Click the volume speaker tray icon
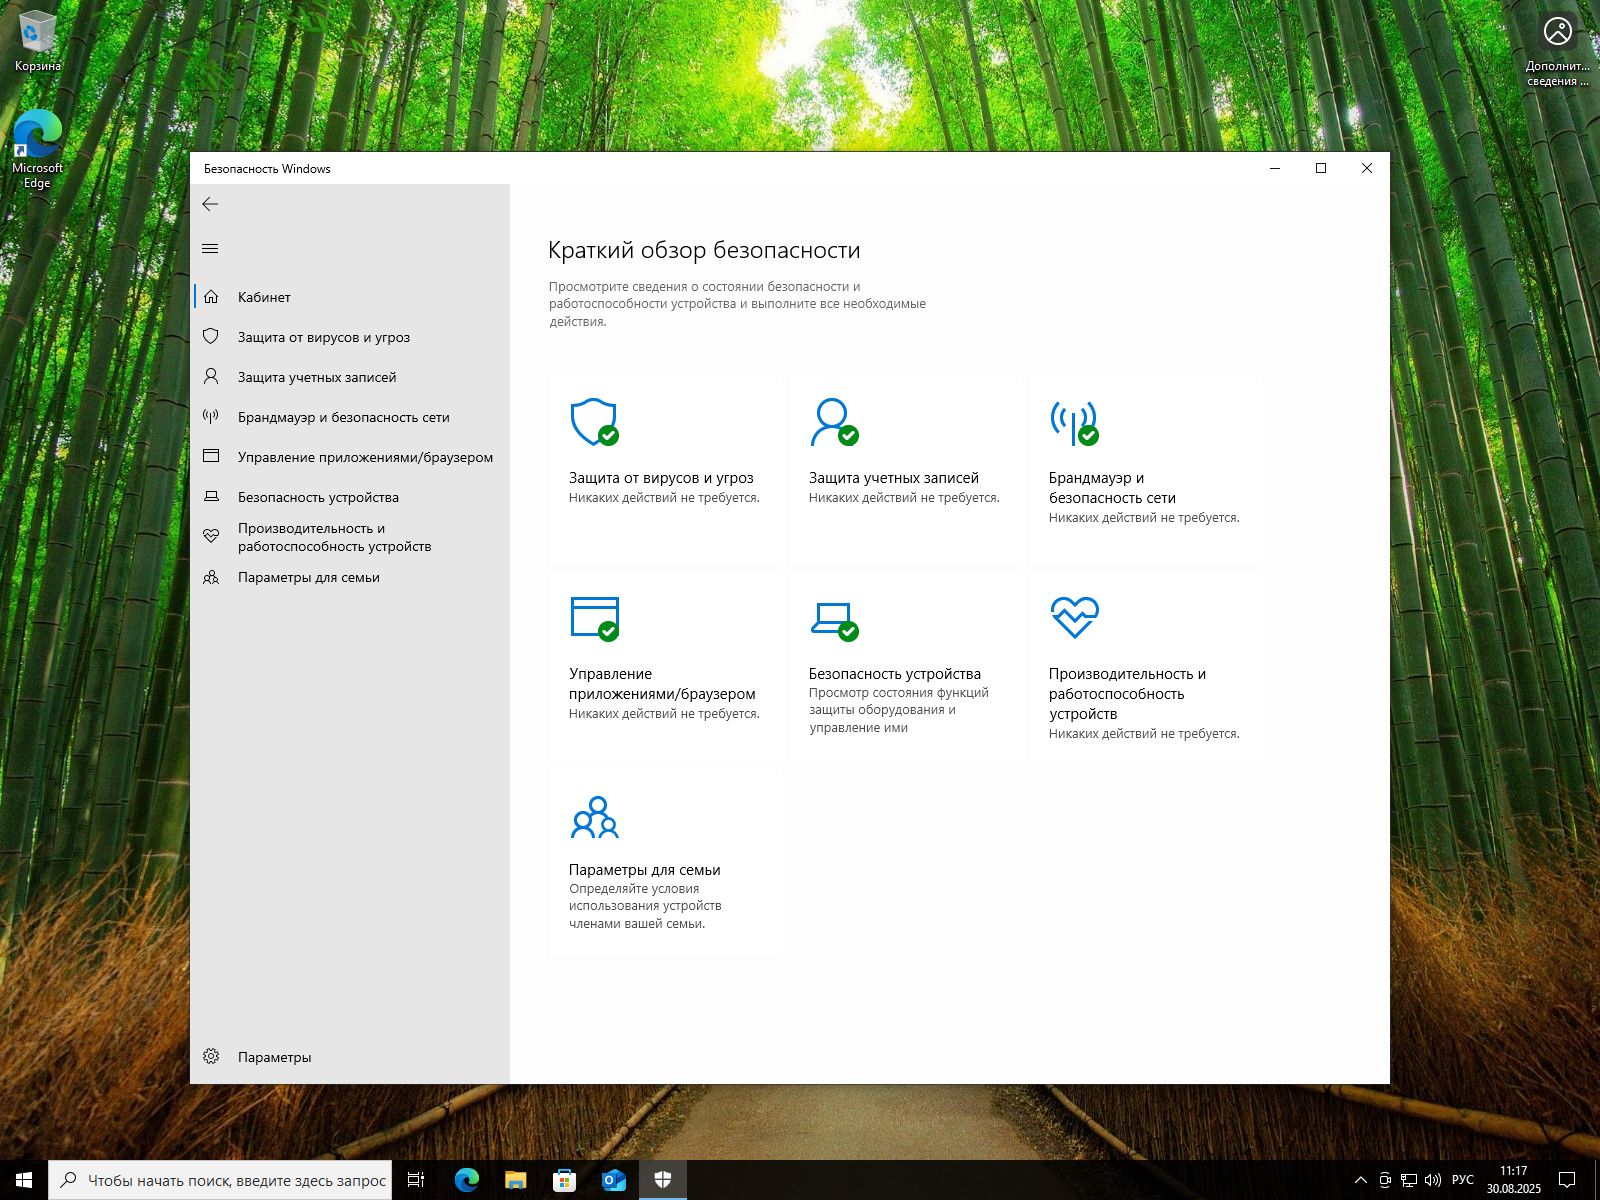Viewport: 1600px width, 1200px height. pyautogui.click(x=1432, y=1180)
